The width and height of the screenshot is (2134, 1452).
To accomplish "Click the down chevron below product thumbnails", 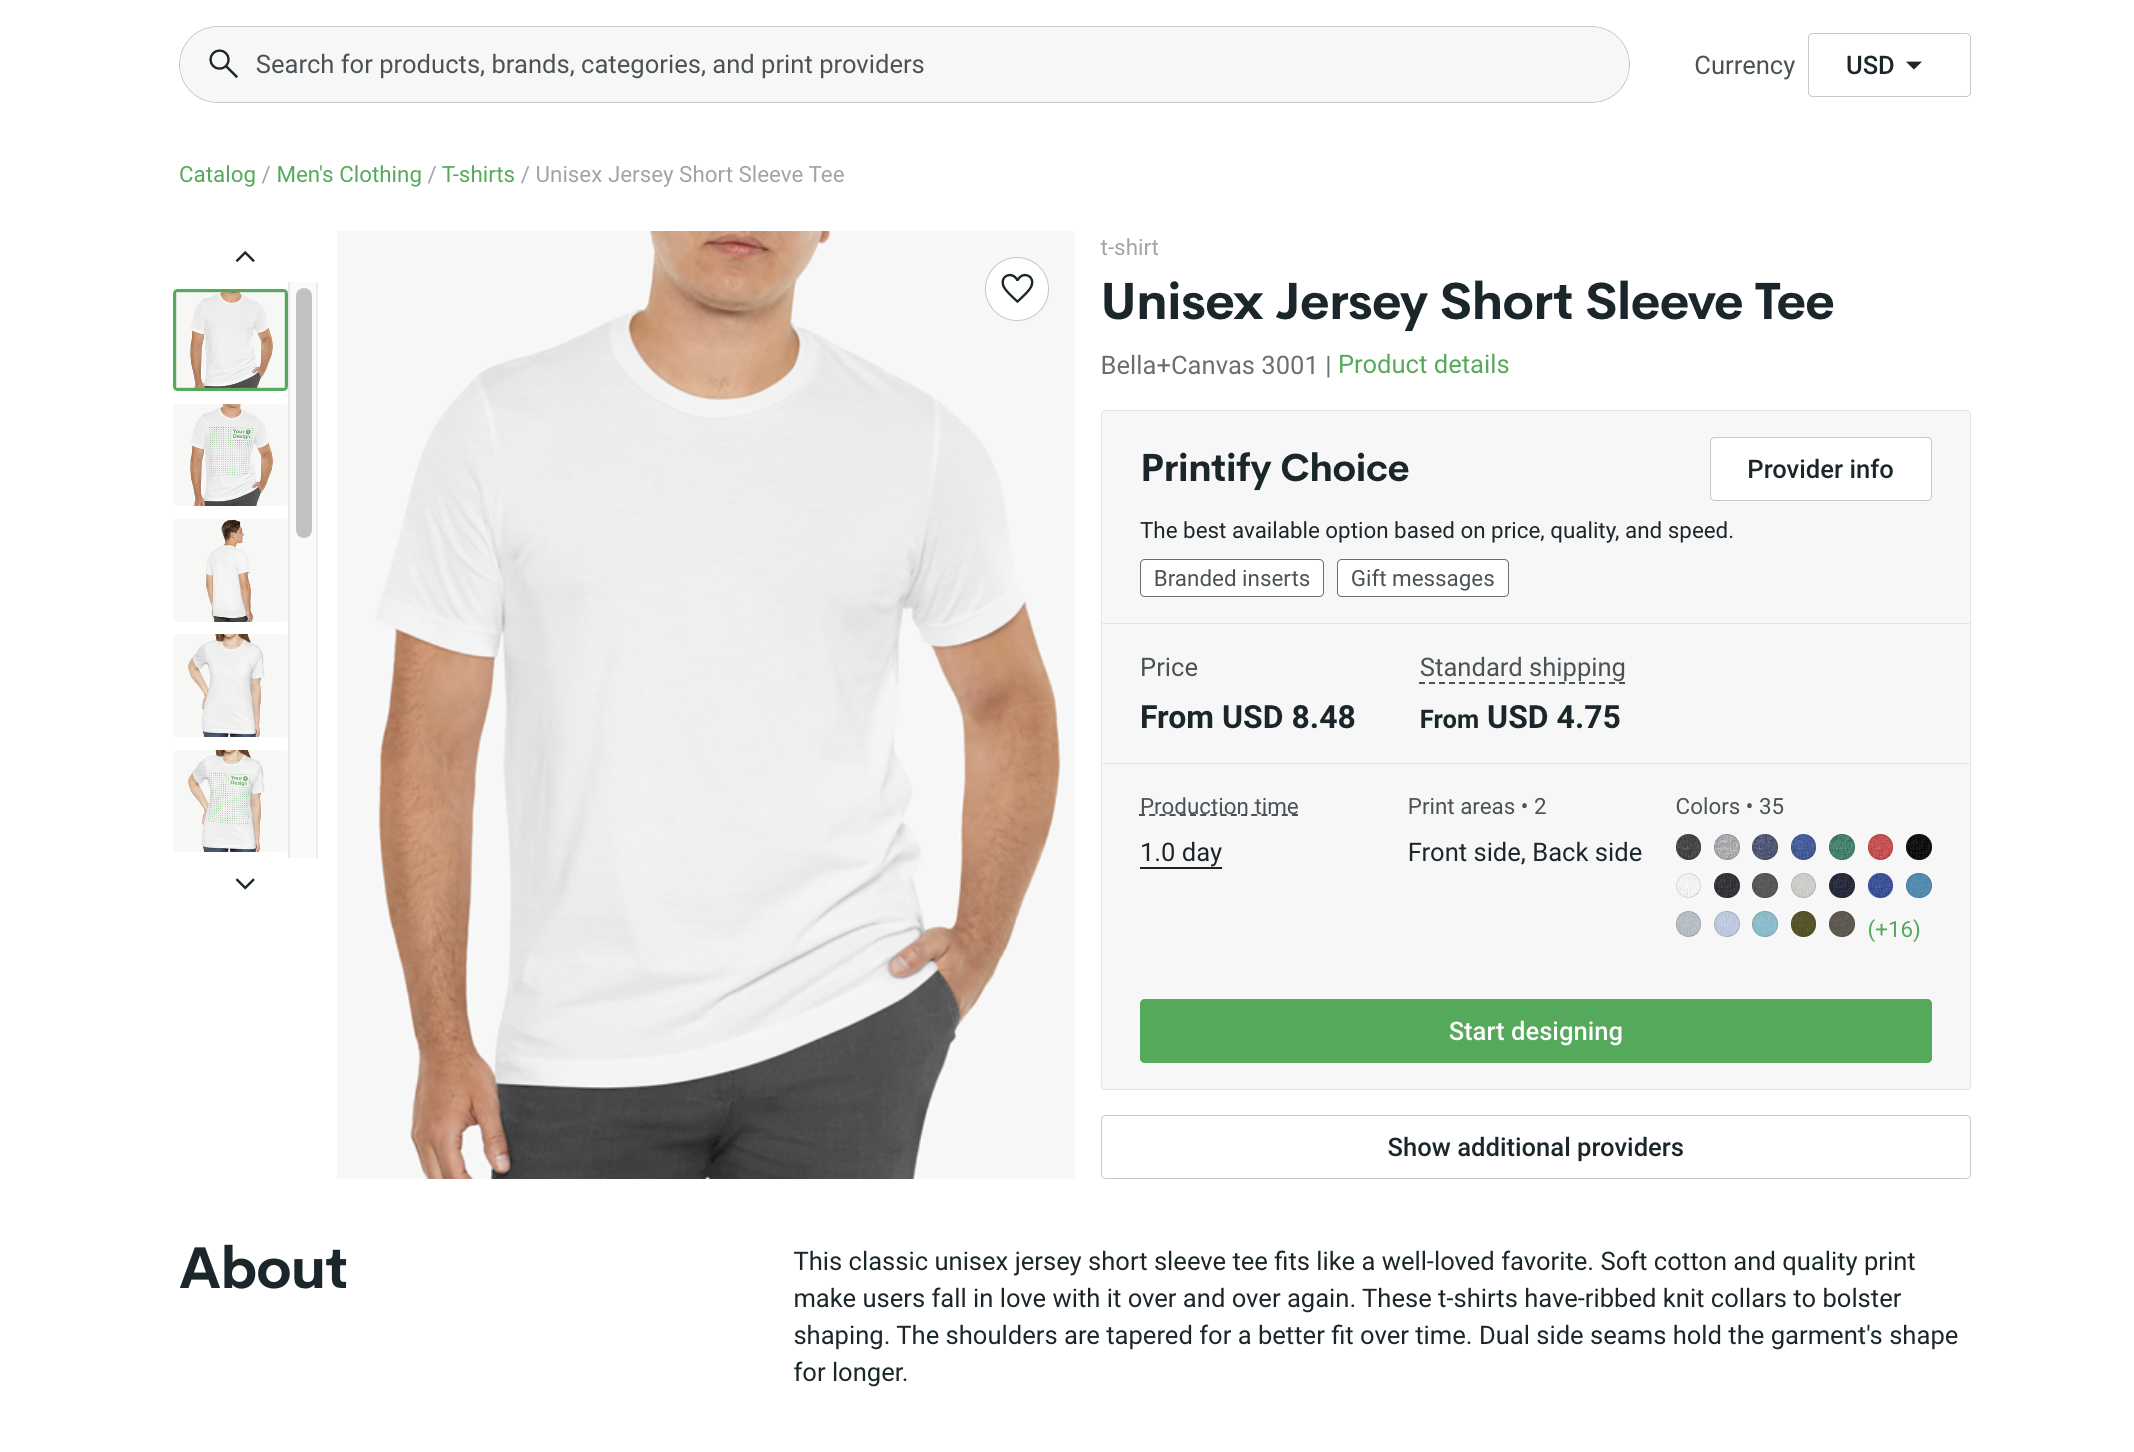I will [243, 884].
